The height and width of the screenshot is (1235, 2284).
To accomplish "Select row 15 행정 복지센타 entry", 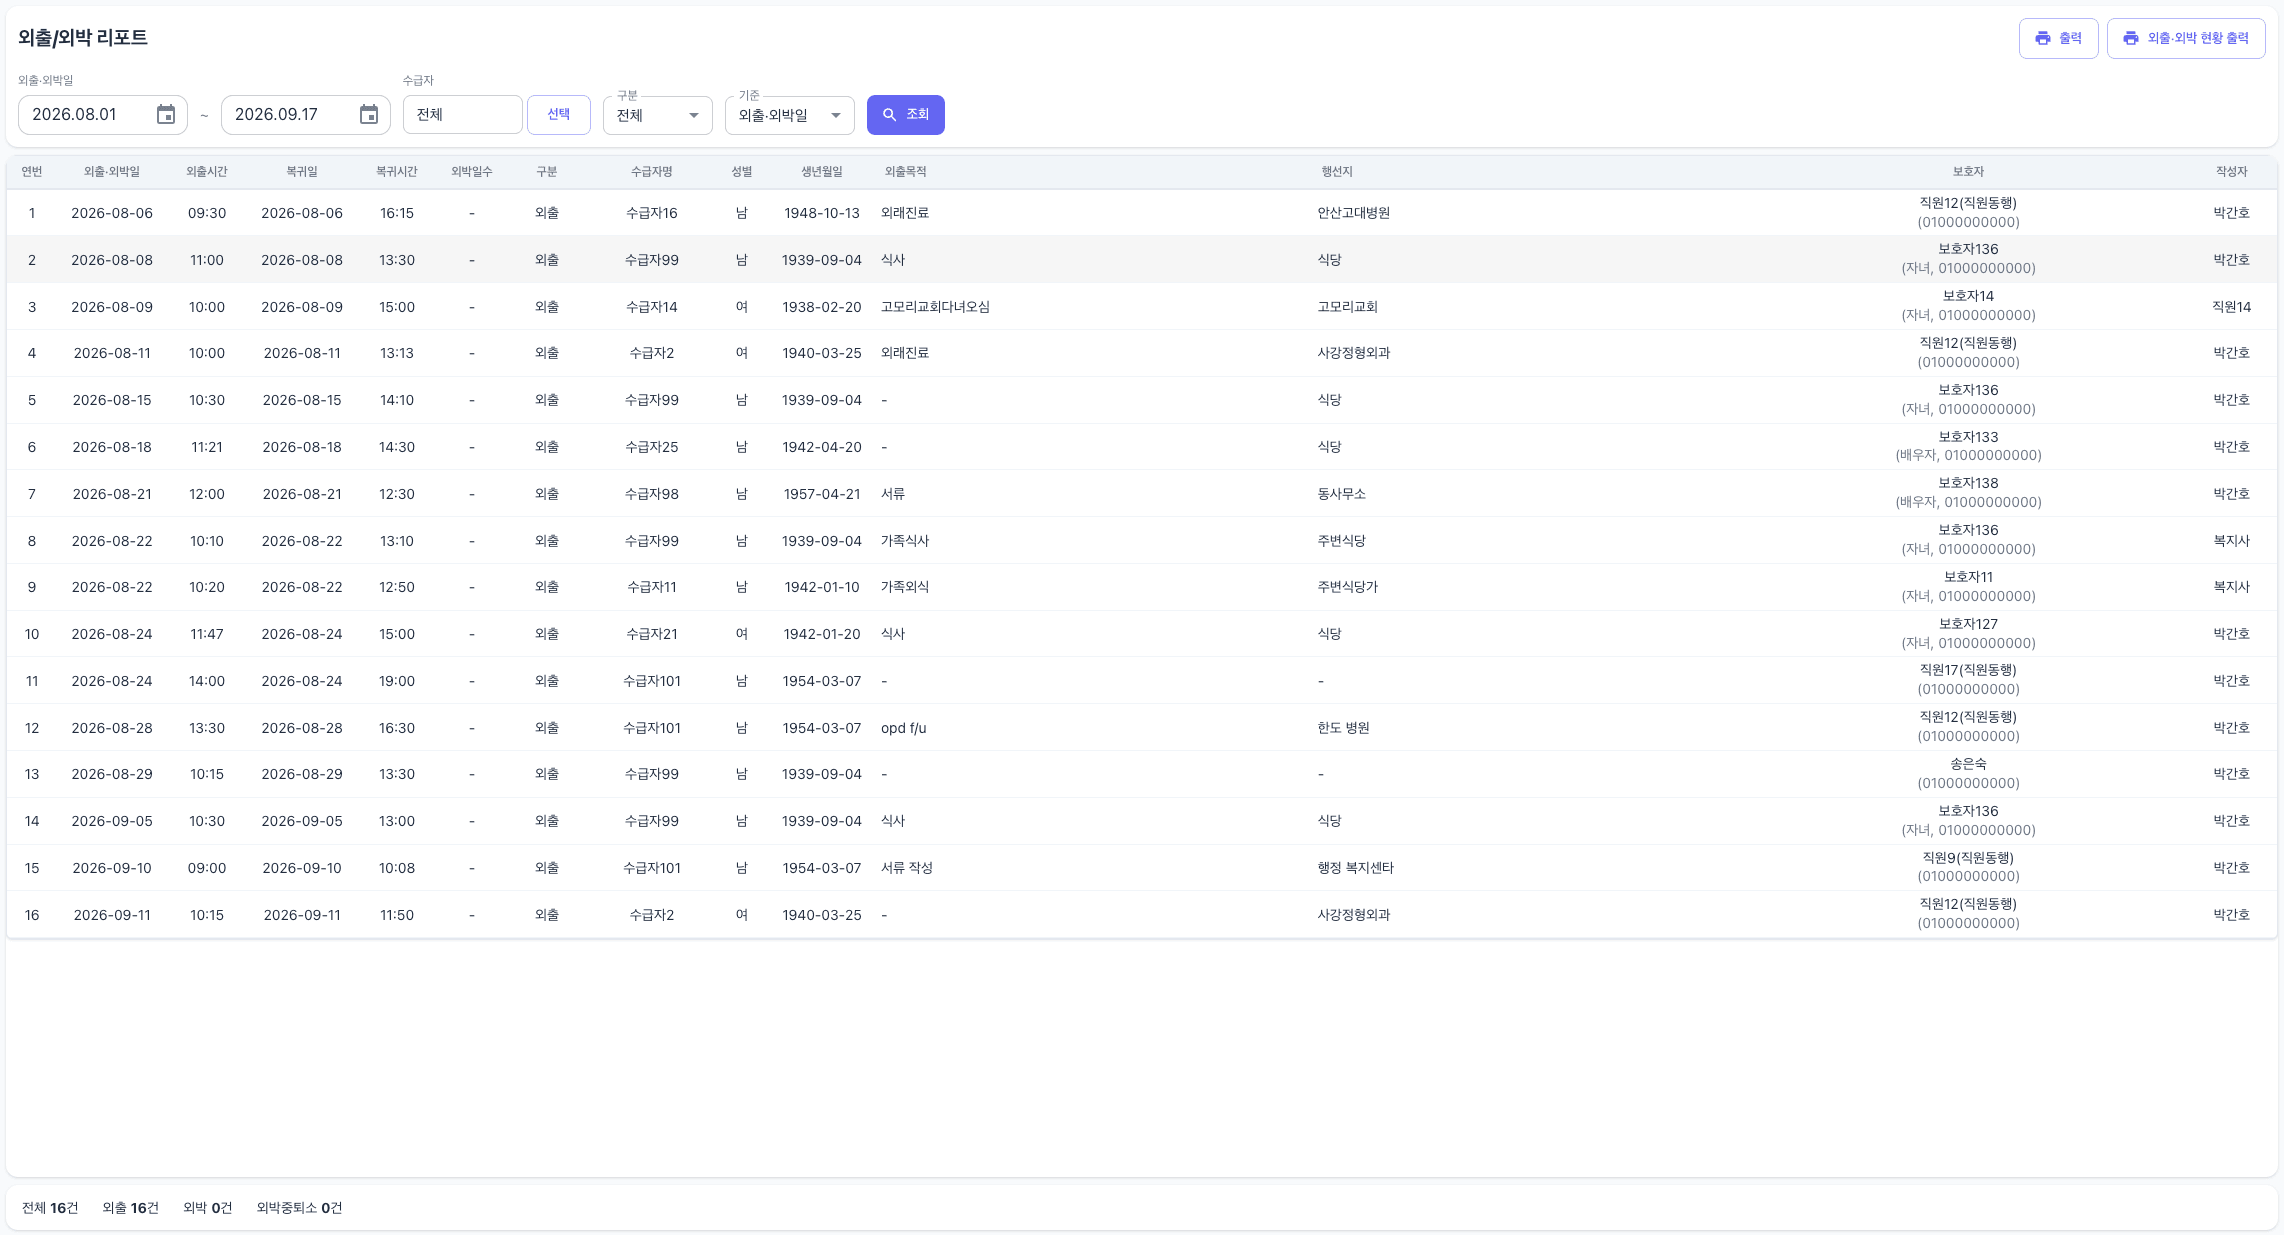I will (x=1142, y=868).
